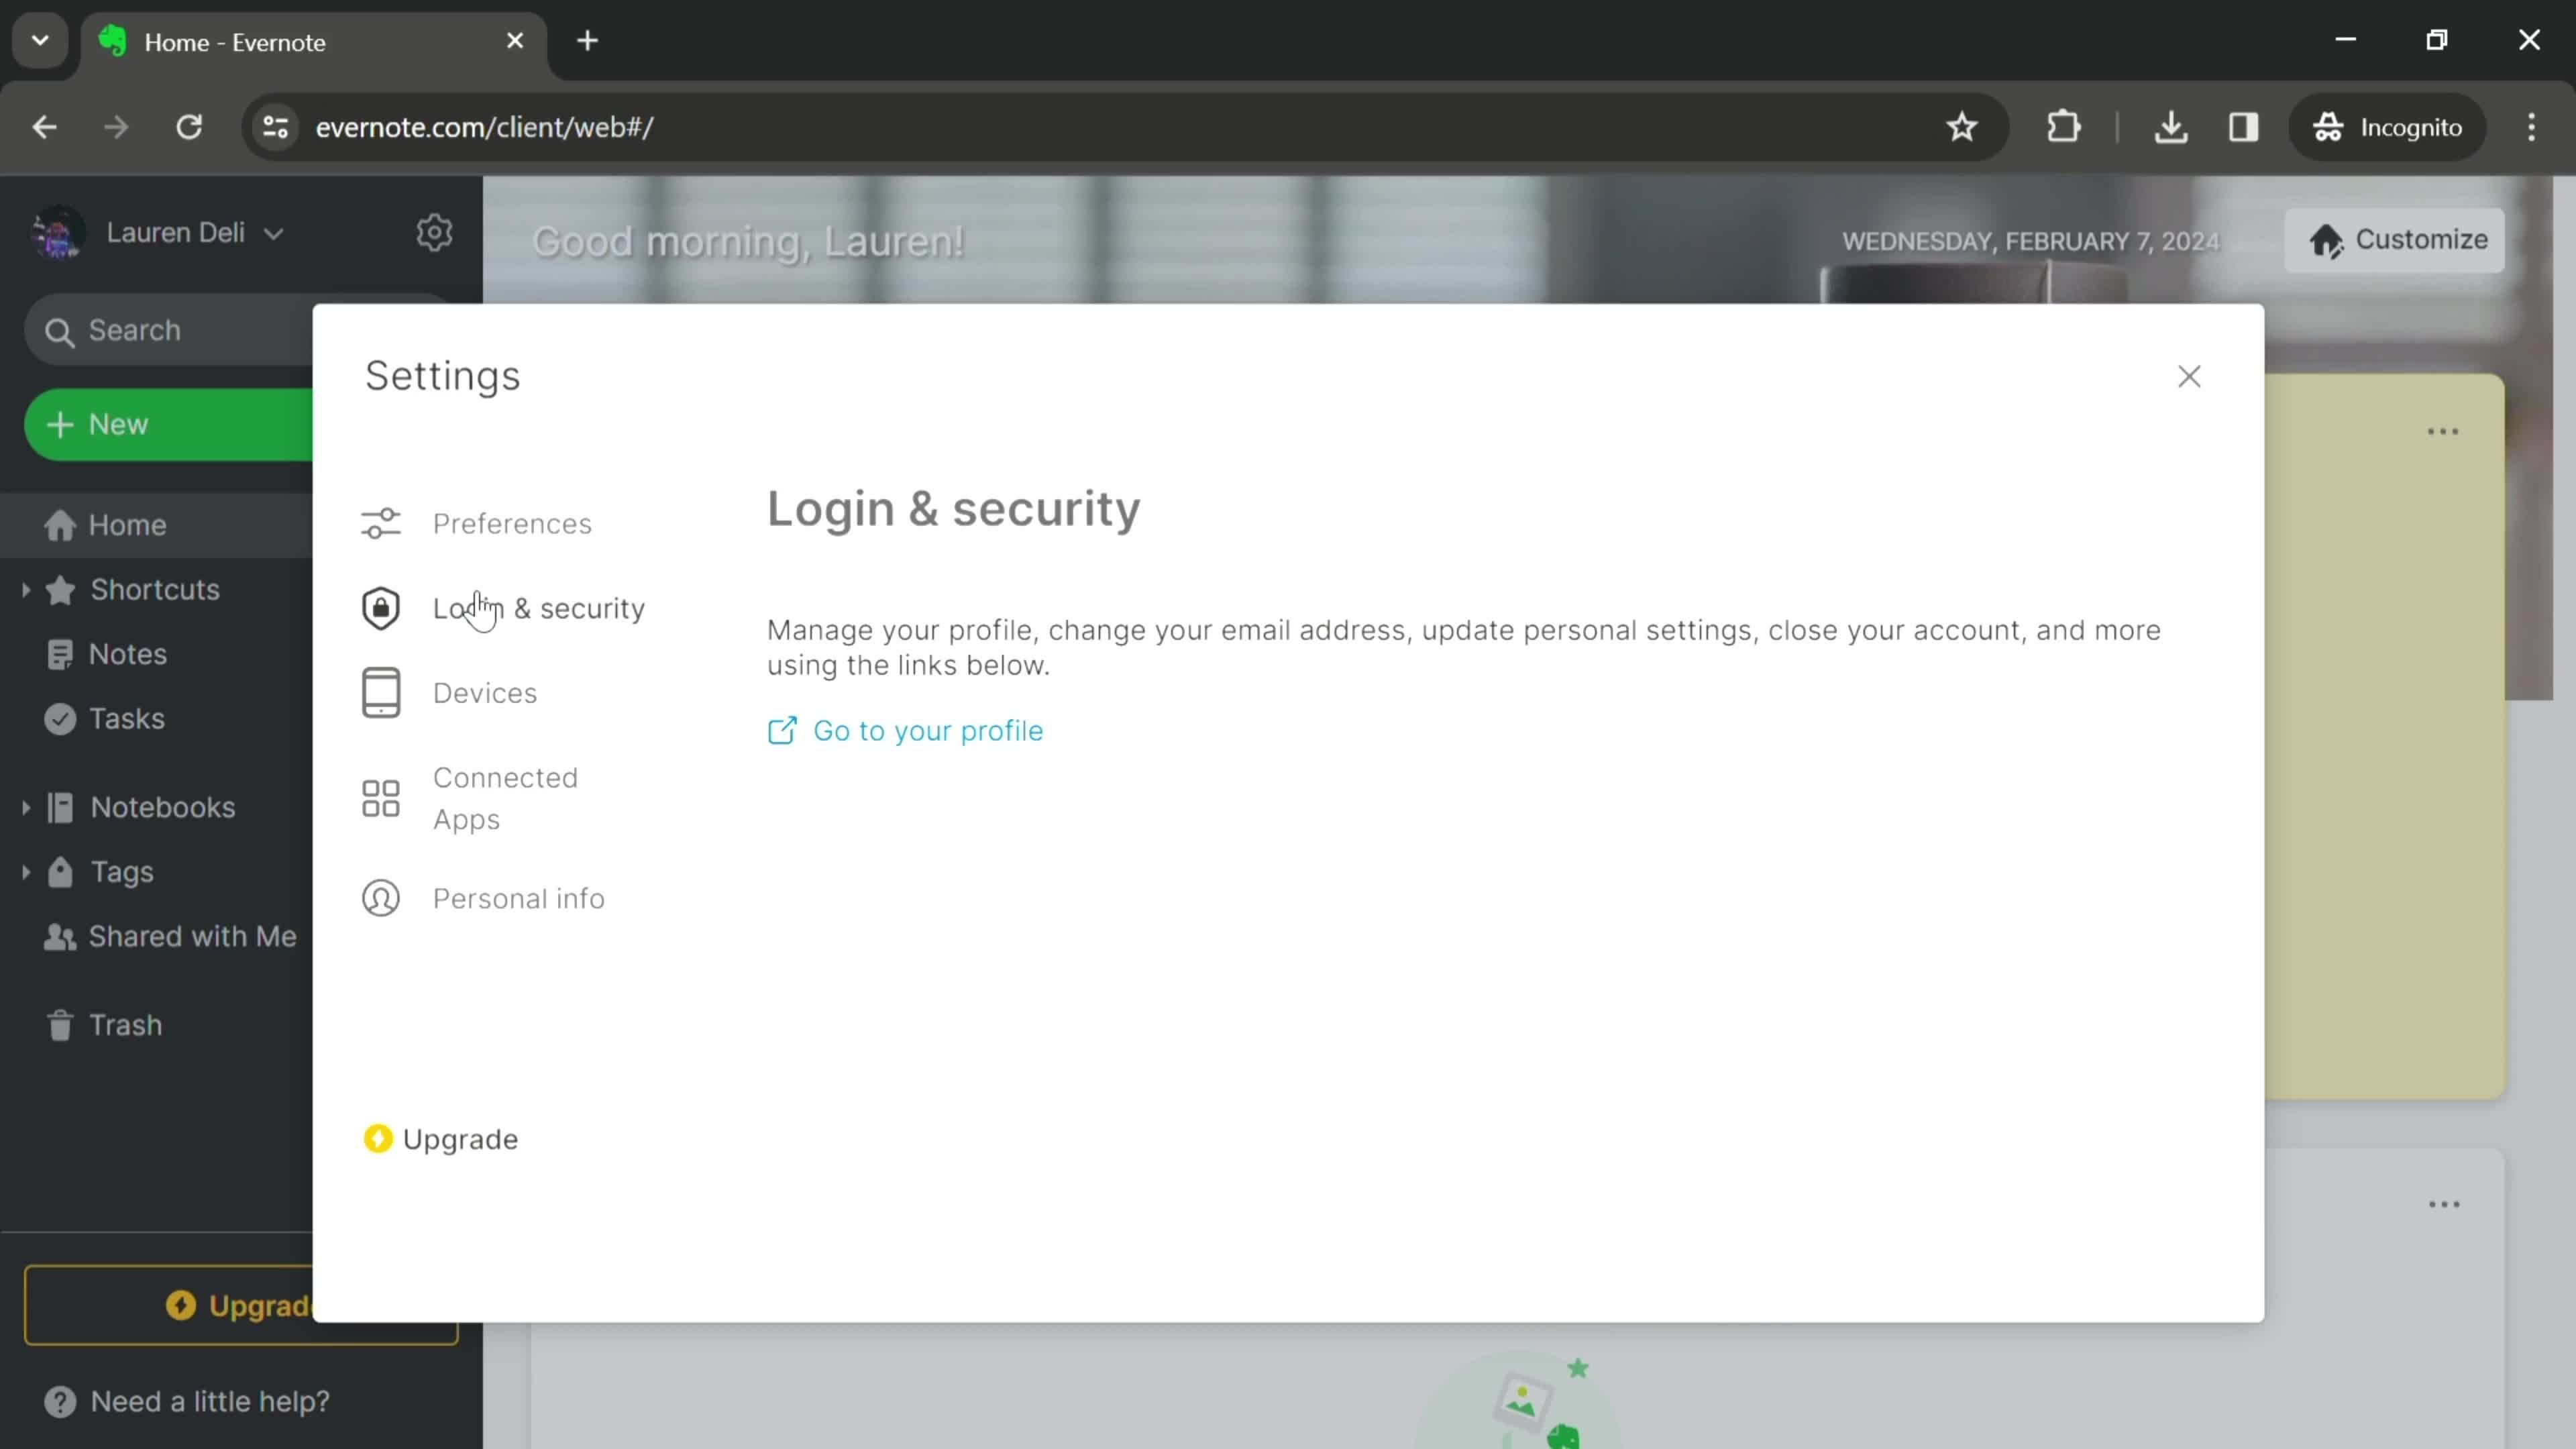
Task: Click the Upgrade star icon
Action: tap(378, 1138)
